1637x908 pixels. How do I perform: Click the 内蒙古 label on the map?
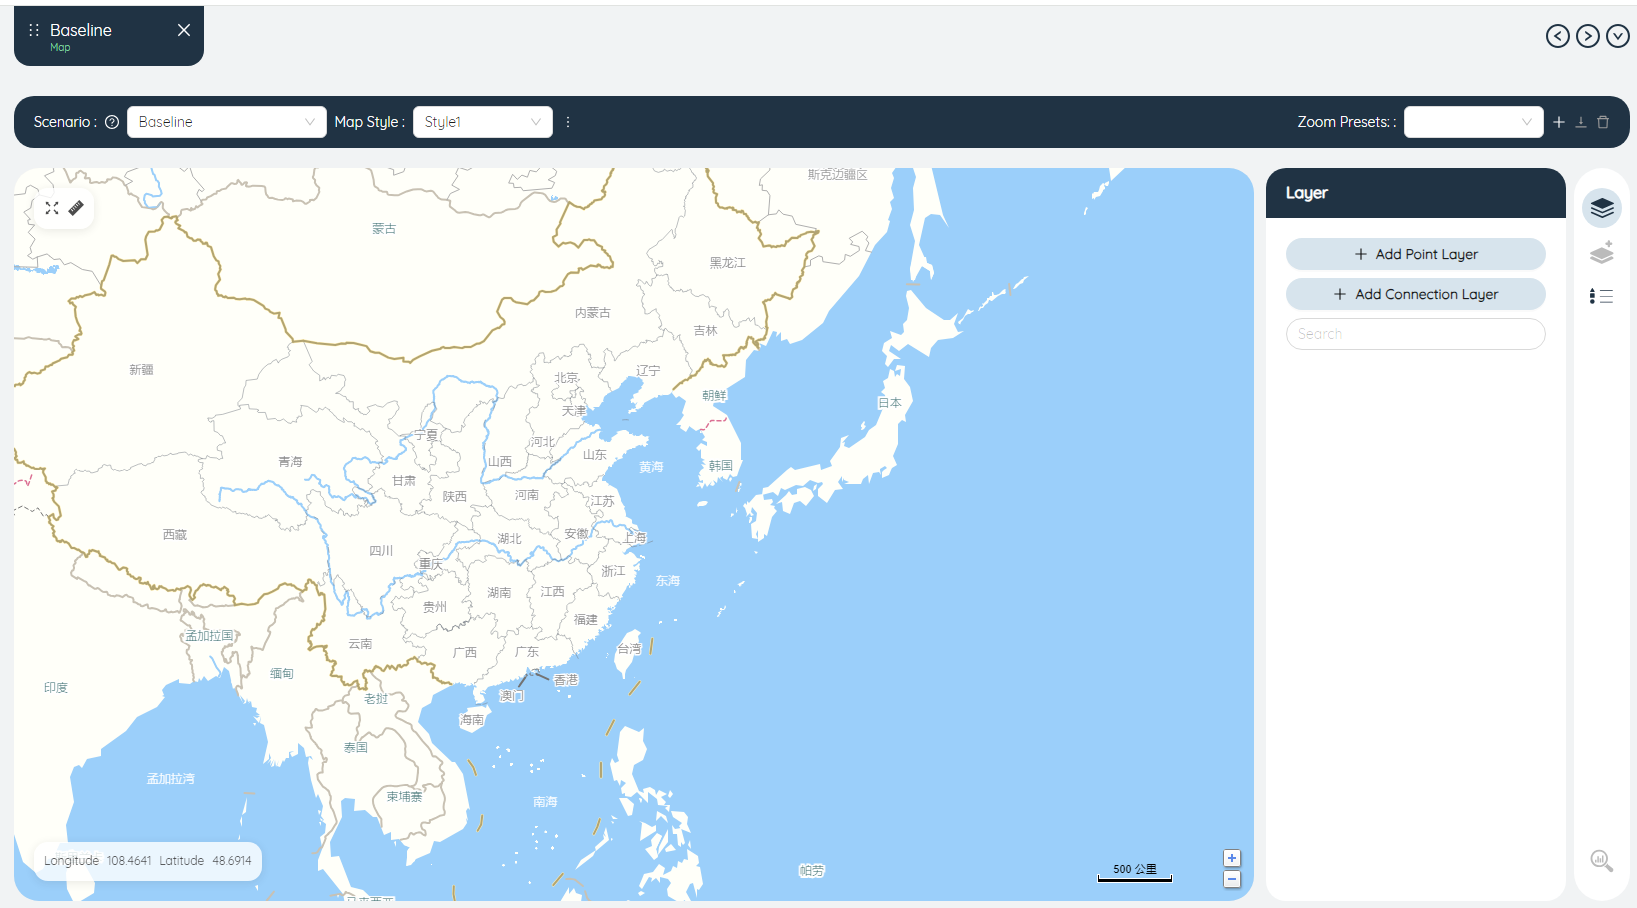pyautogui.click(x=593, y=313)
